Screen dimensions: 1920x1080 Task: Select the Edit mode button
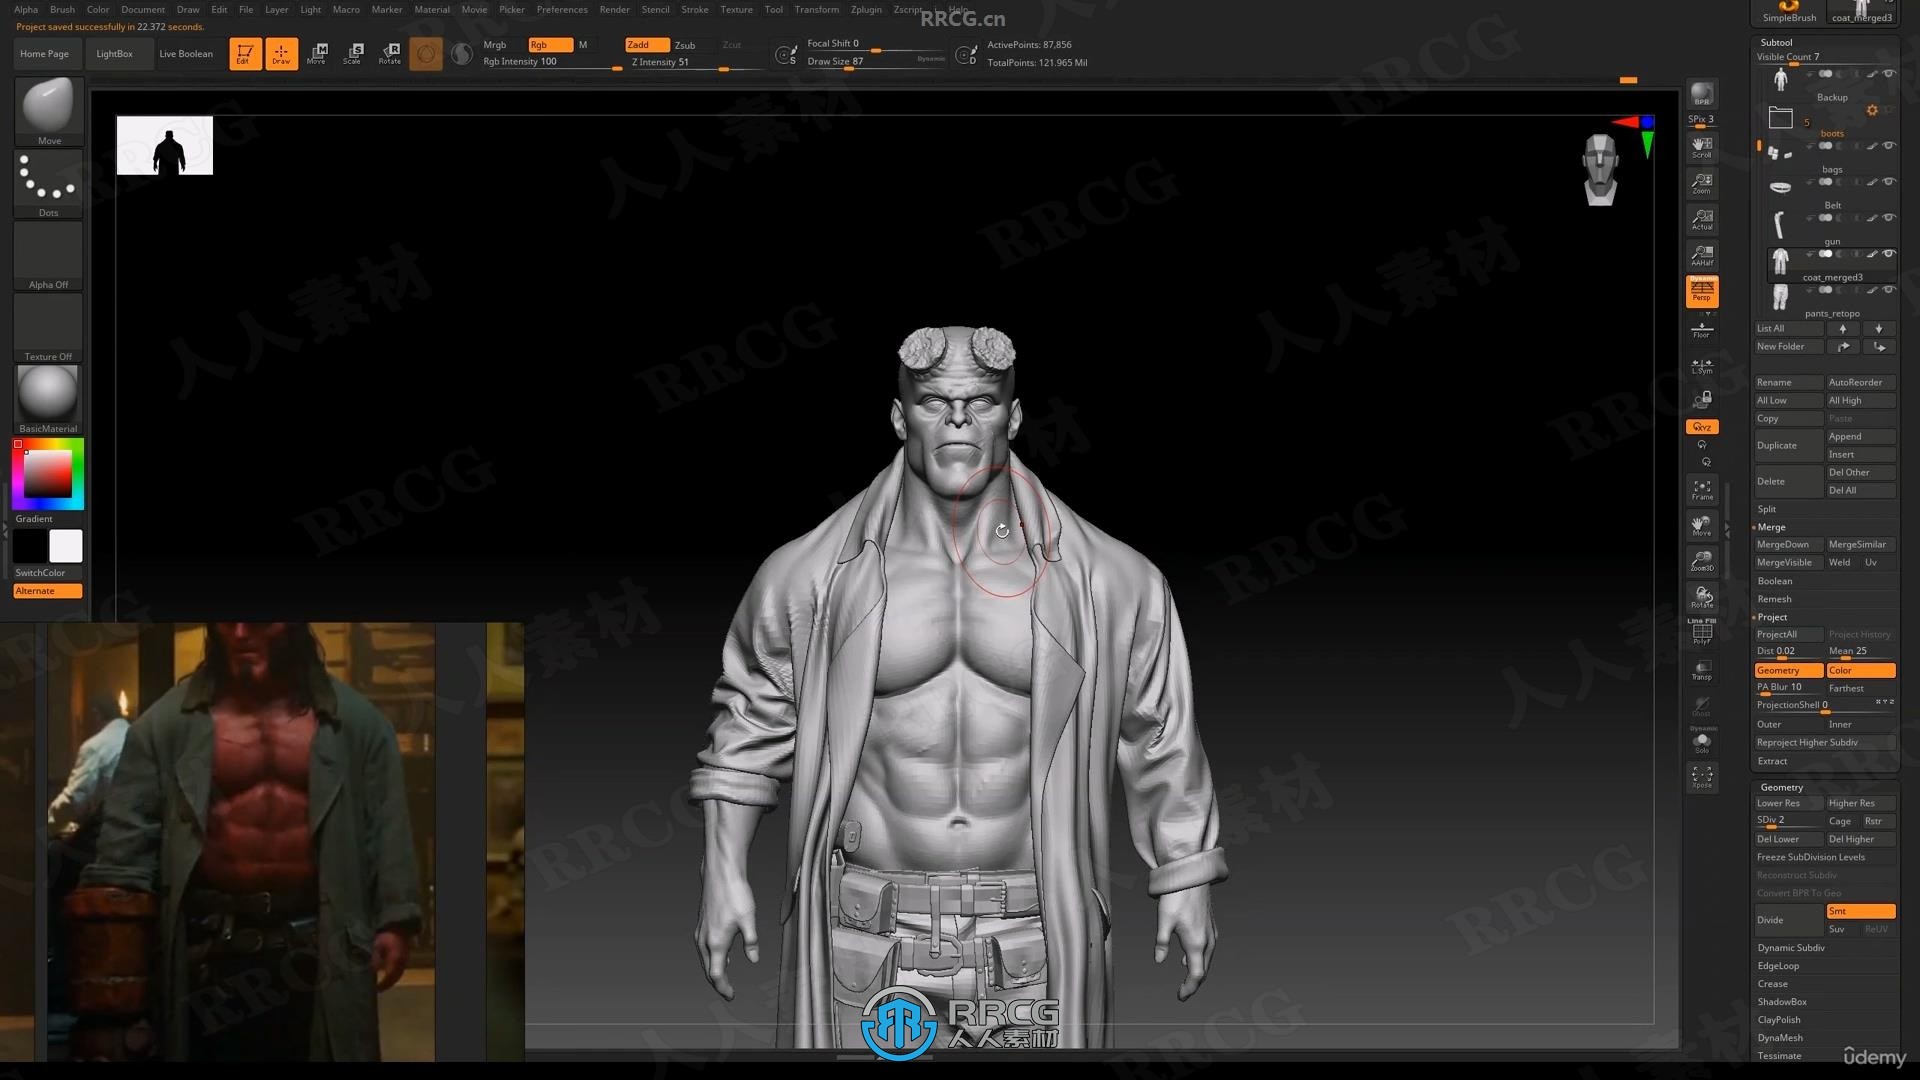click(245, 53)
